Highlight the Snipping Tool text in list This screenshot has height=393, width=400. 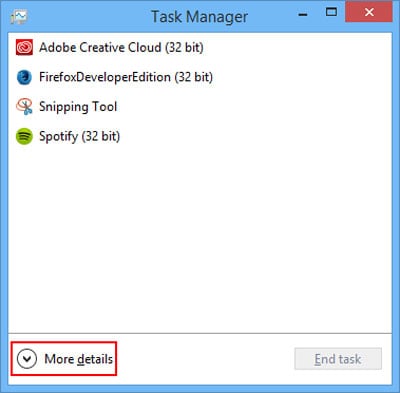[x=78, y=107]
